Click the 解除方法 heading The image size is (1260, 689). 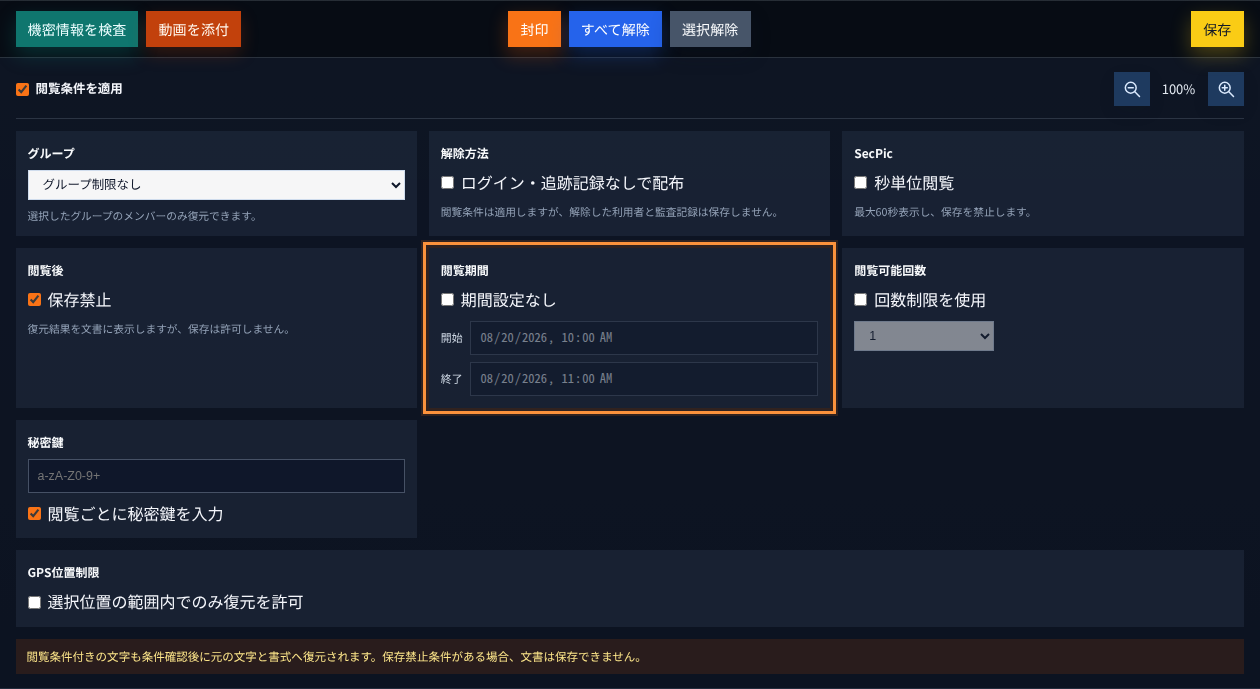coord(465,154)
